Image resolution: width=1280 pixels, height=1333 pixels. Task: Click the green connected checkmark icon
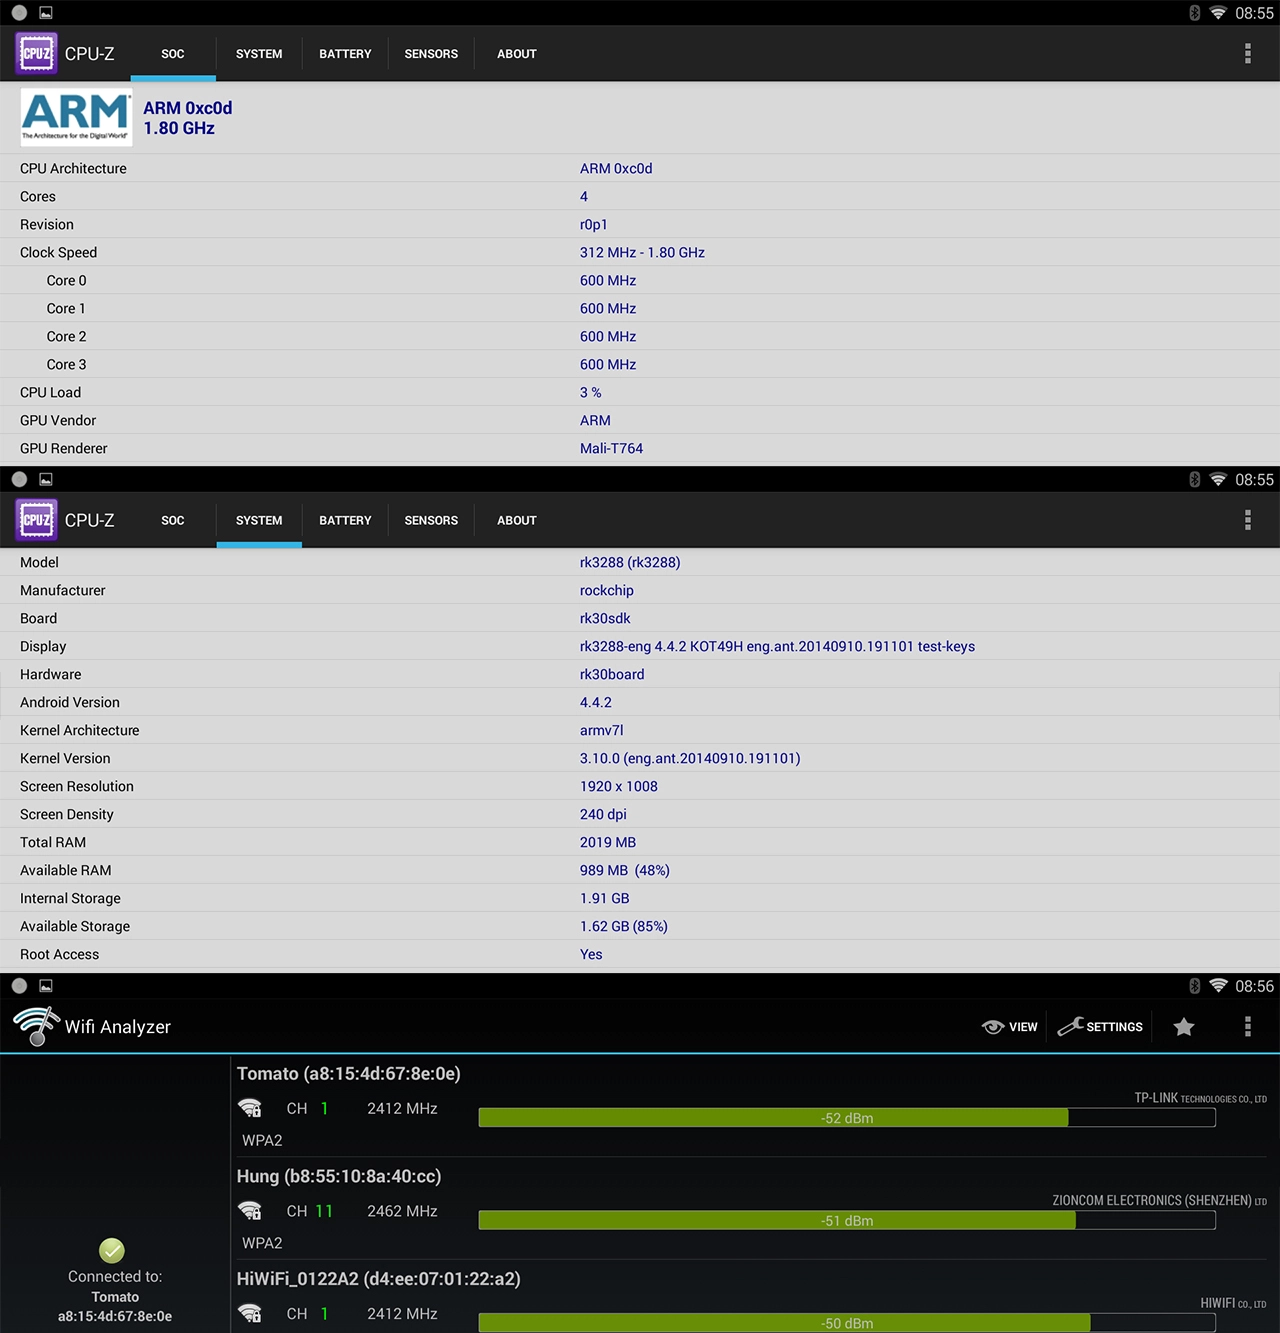tap(112, 1250)
